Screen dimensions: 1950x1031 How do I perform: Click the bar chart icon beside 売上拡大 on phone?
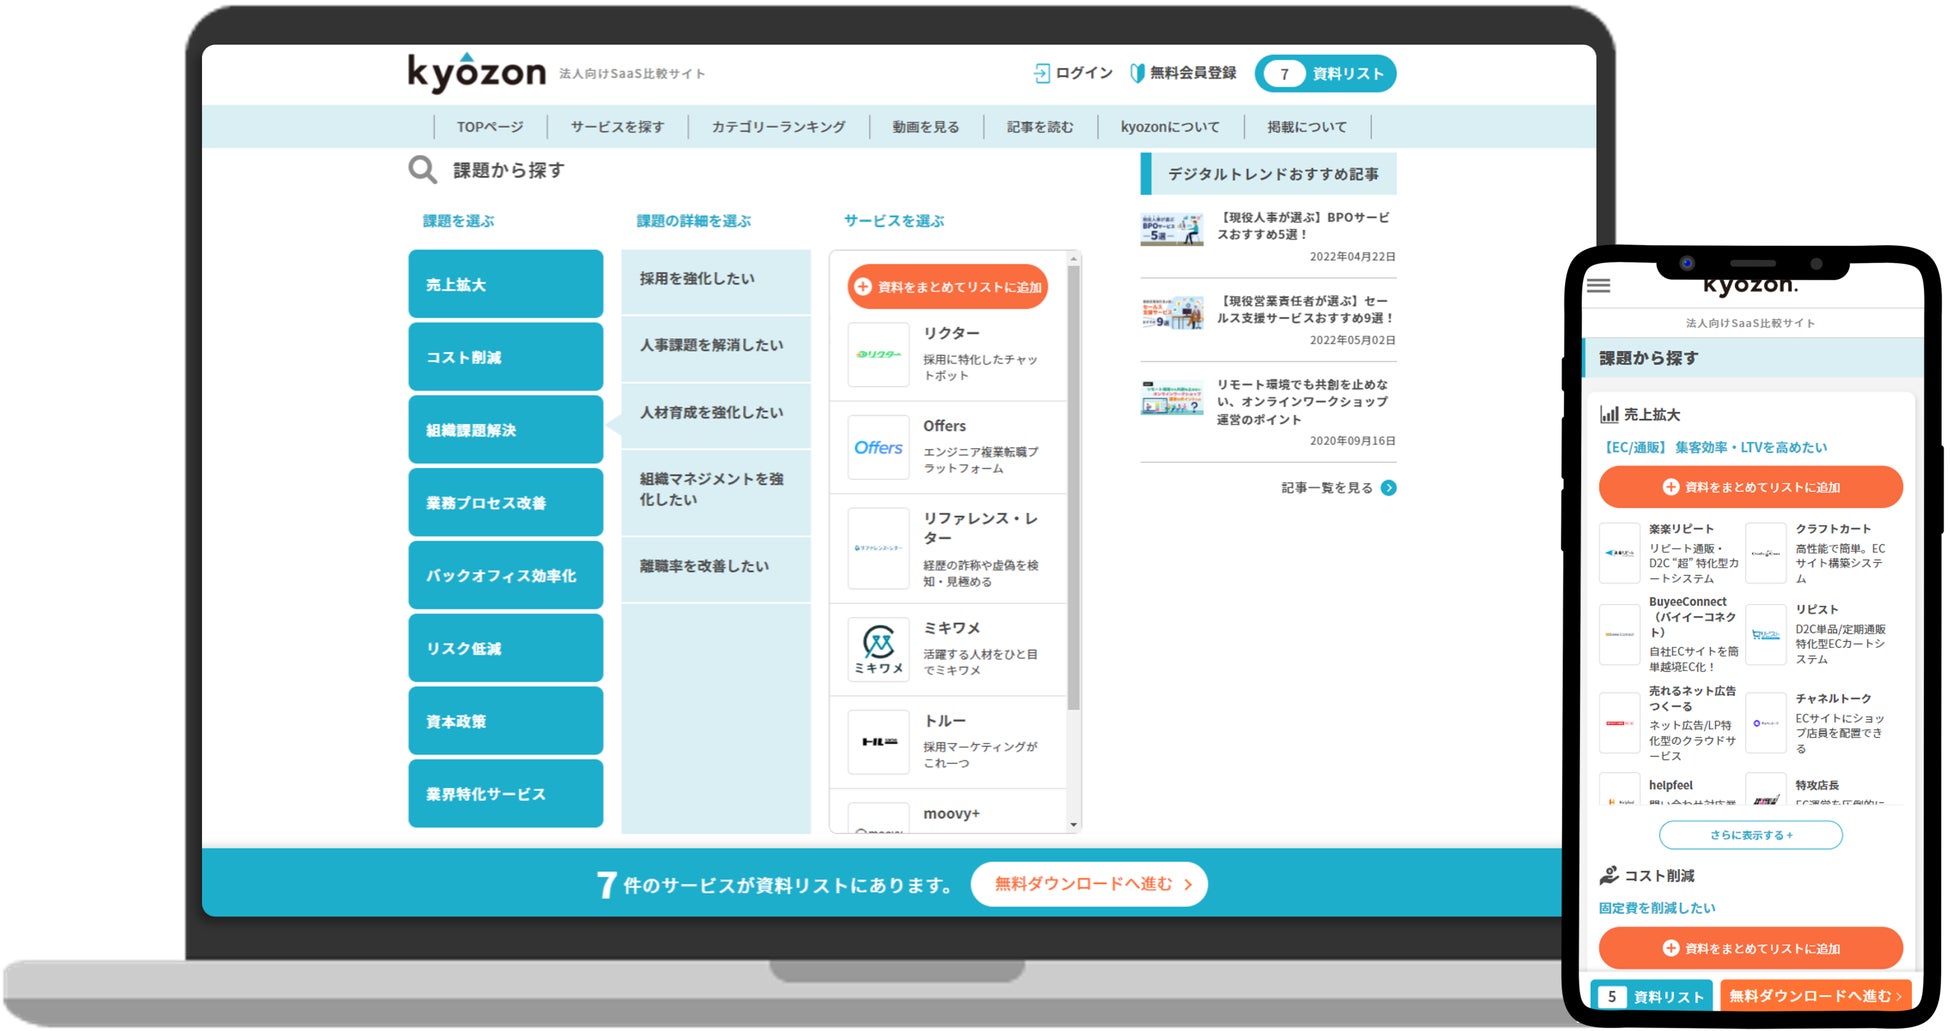1609,414
